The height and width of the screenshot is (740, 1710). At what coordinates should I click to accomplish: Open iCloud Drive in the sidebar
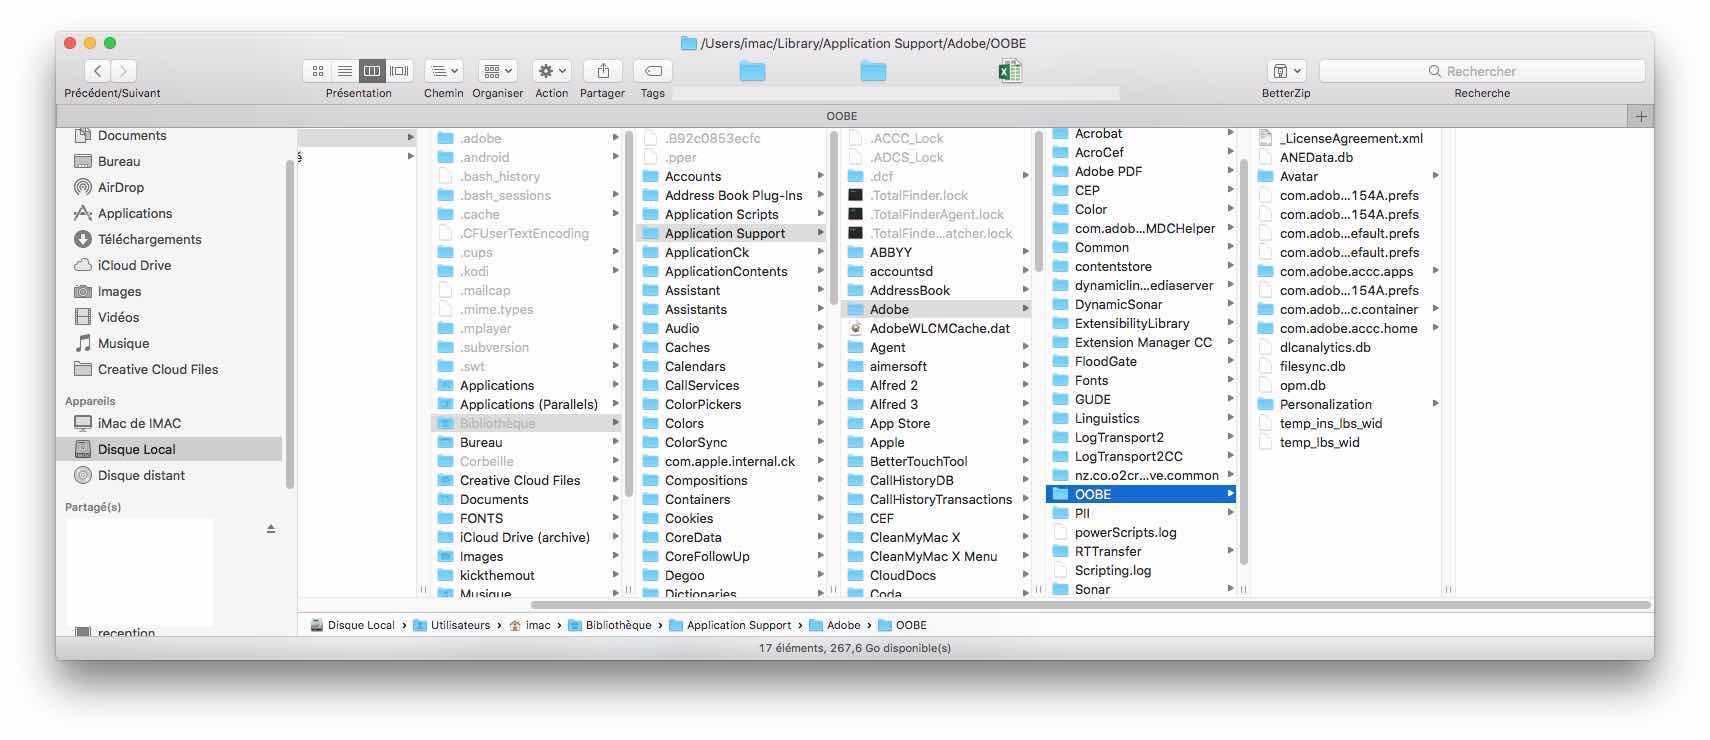click(134, 265)
